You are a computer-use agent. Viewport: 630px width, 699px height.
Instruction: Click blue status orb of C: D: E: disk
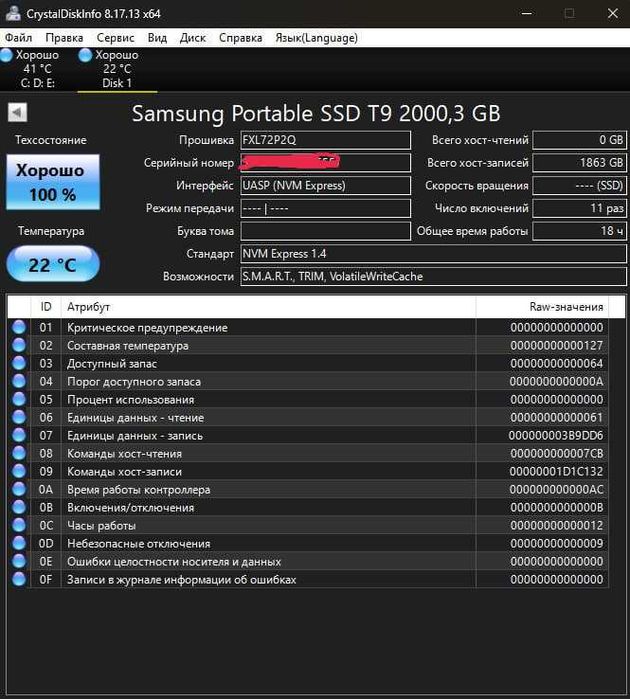pyautogui.click(x=6, y=55)
